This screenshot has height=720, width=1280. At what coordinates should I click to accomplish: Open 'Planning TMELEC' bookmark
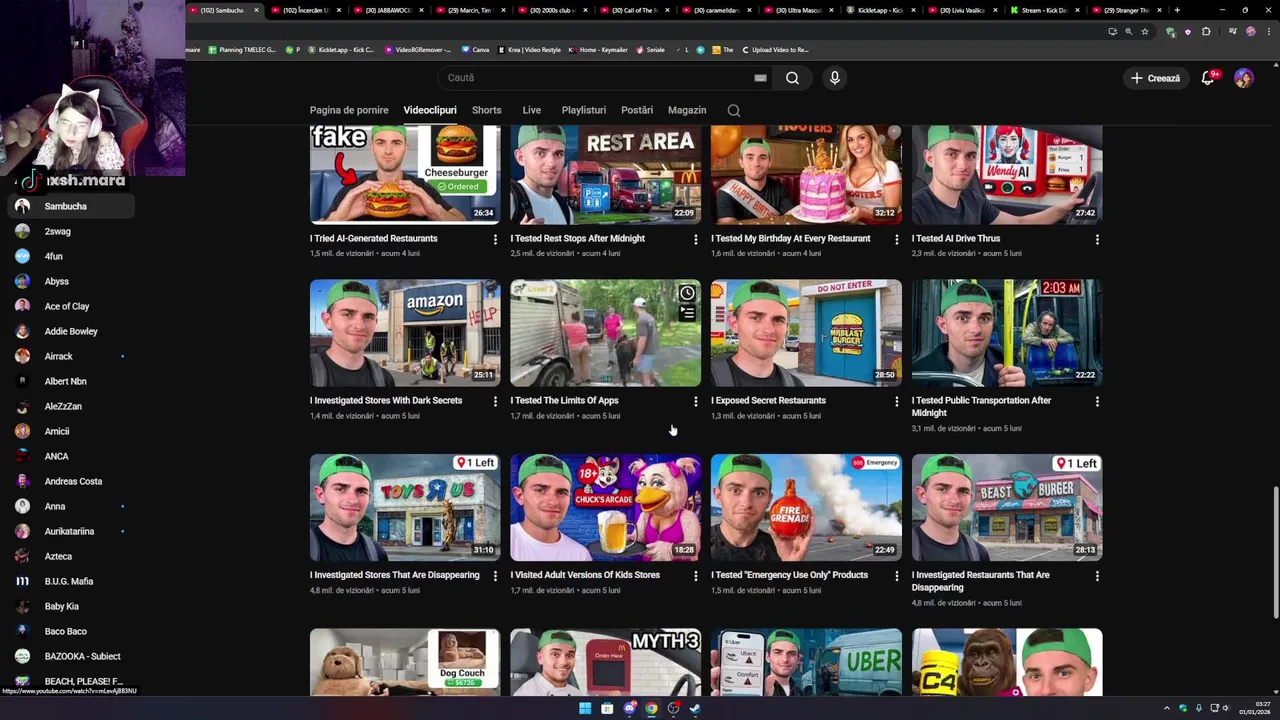click(242, 49)
